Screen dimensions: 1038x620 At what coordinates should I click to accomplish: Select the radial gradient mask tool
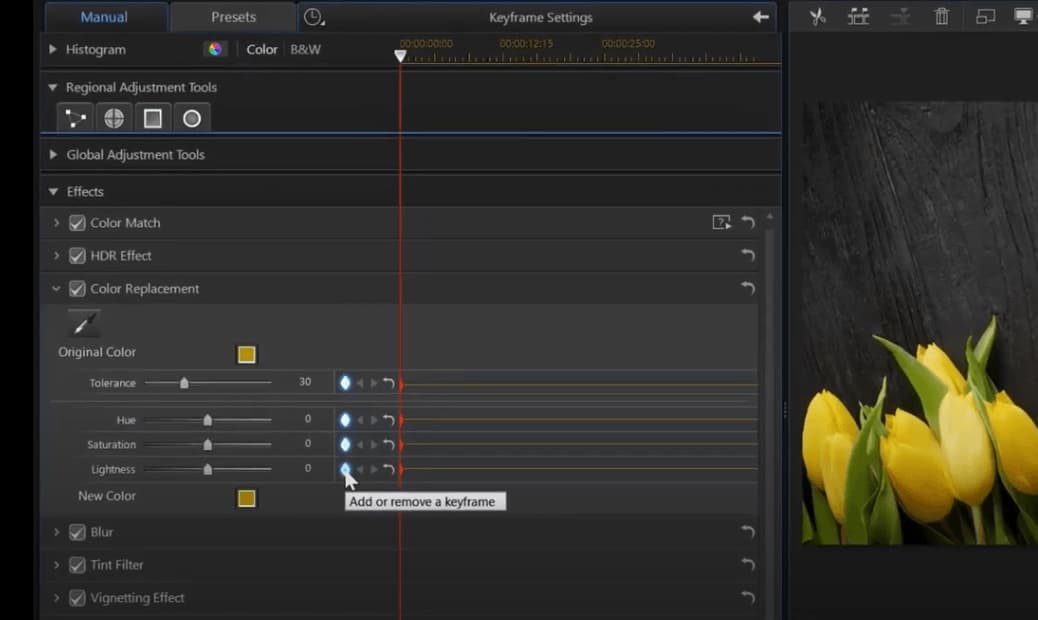tap(114, 119)
